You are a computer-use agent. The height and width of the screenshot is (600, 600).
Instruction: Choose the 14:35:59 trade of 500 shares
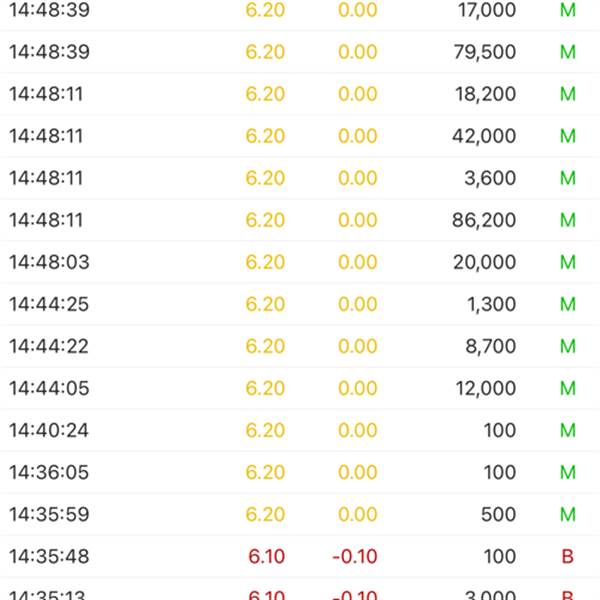(300, 514)
